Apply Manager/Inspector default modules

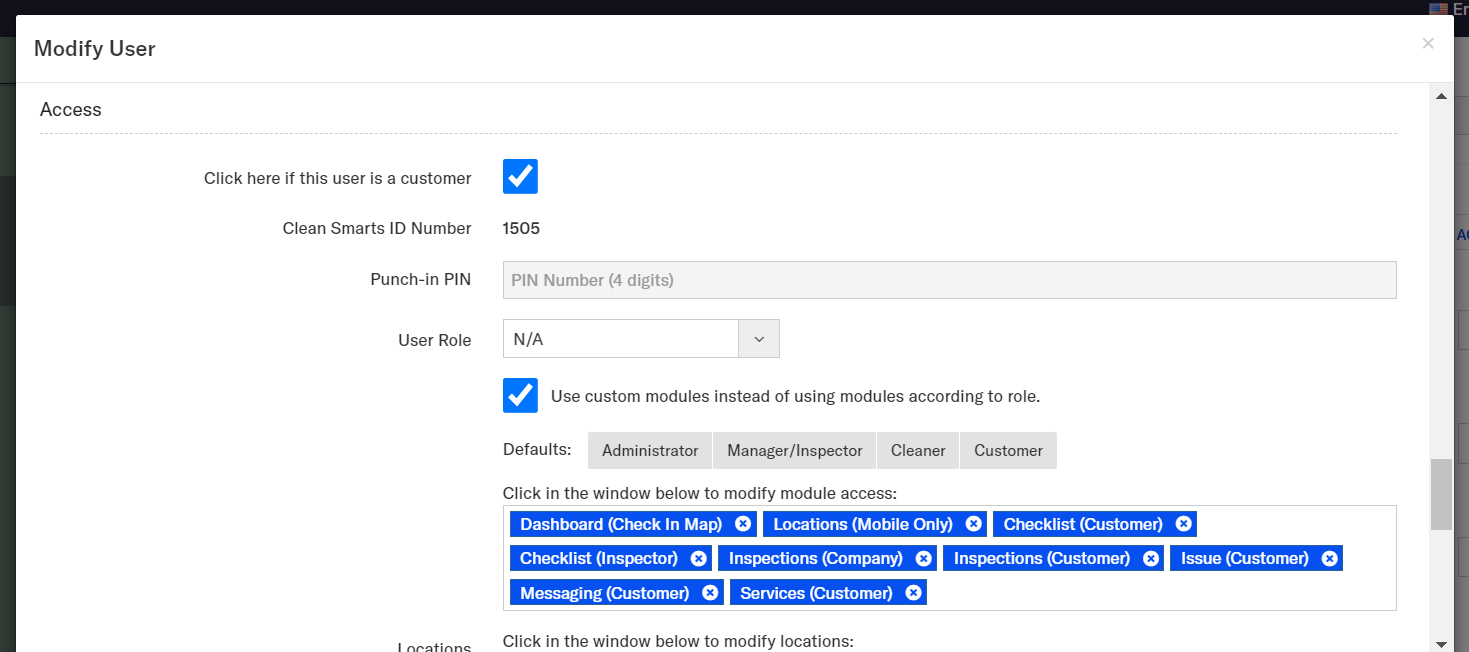click(x=794, y=451)
